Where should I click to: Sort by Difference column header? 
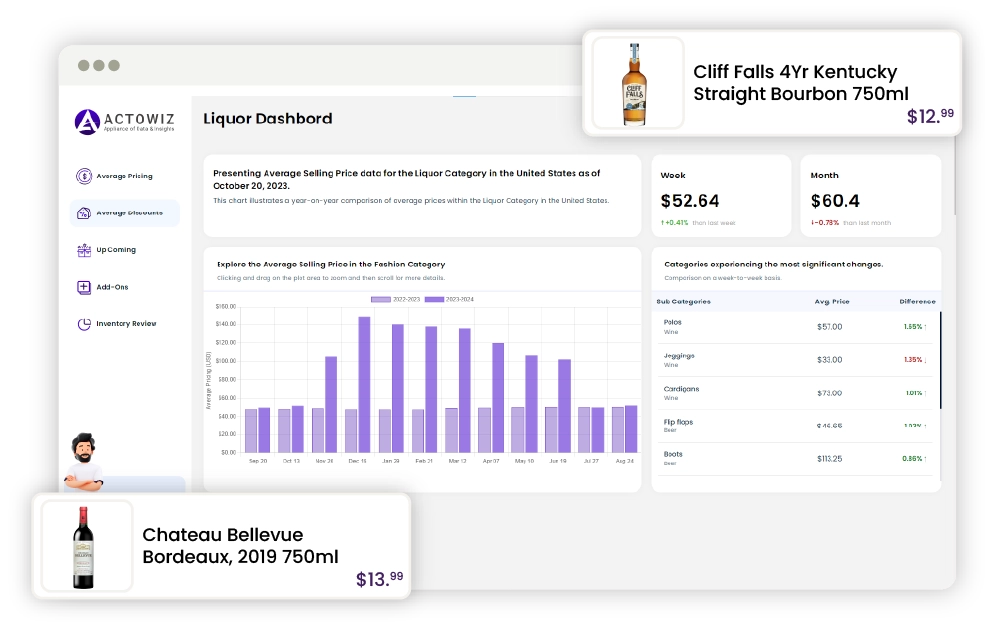917,302
